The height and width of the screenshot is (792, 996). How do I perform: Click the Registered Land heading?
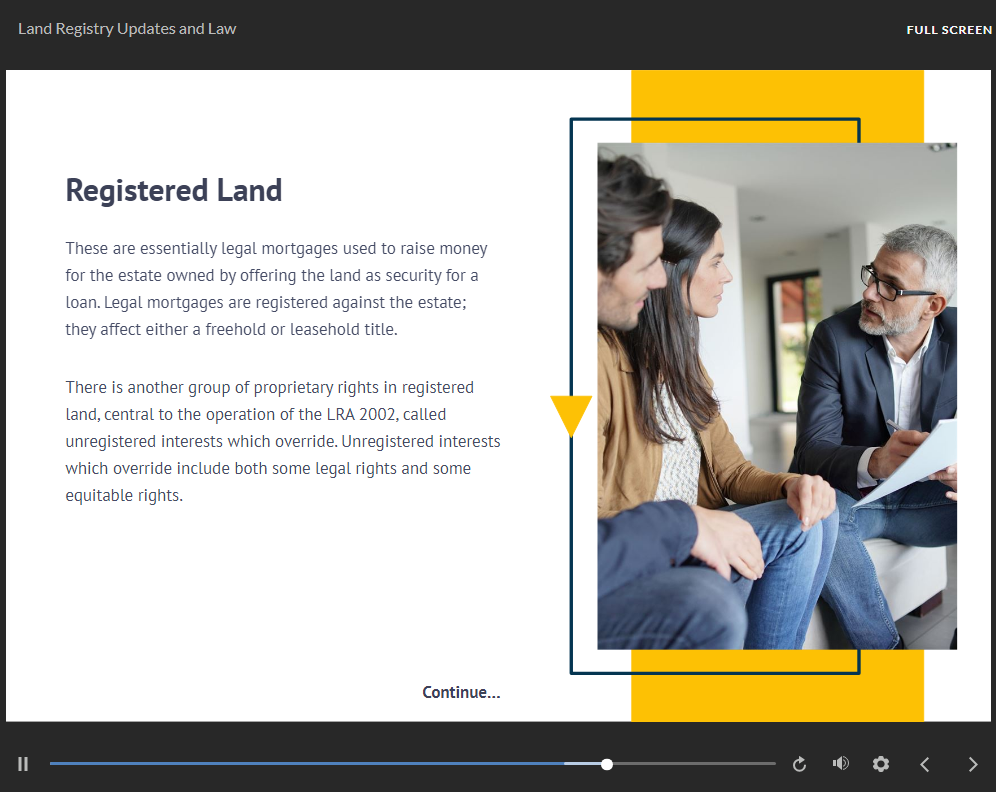click(x=173, y=191)
